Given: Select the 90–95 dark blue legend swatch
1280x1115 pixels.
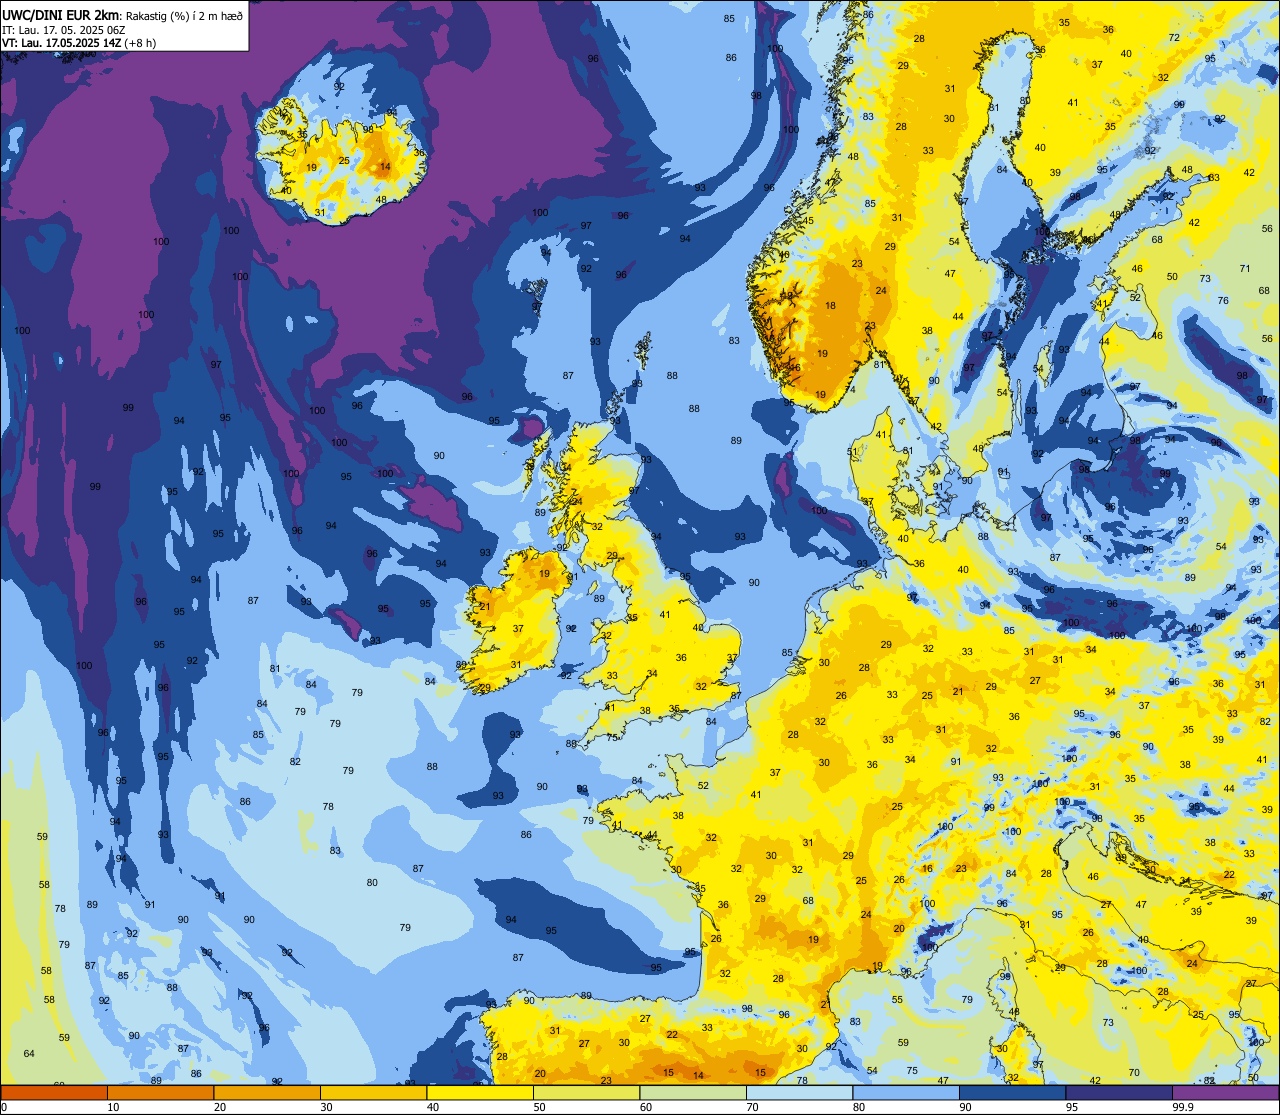Looking at the screenshot, I should click(x=1013, y=1093).
